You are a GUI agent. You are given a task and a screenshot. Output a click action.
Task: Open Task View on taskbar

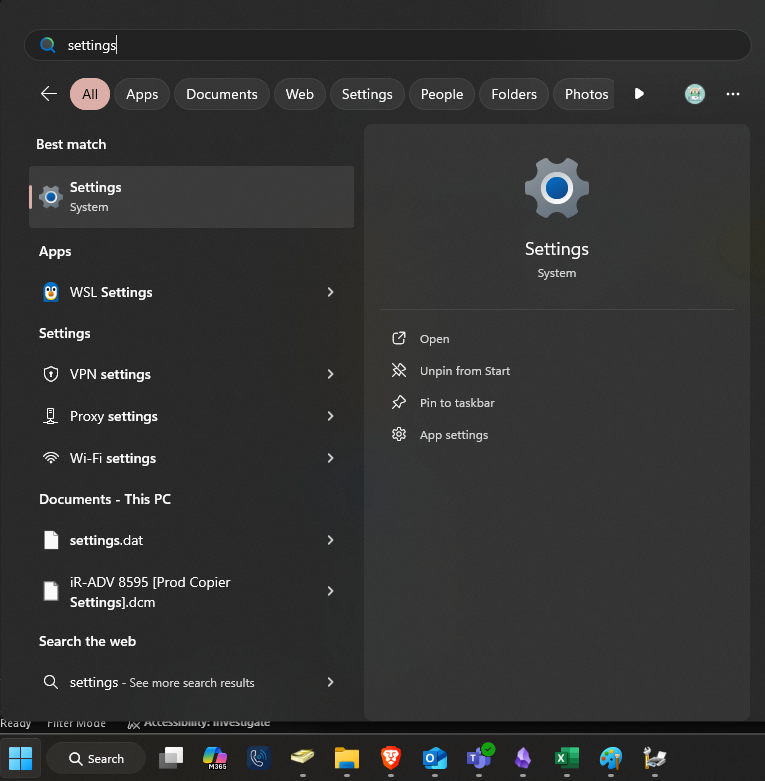171,758
